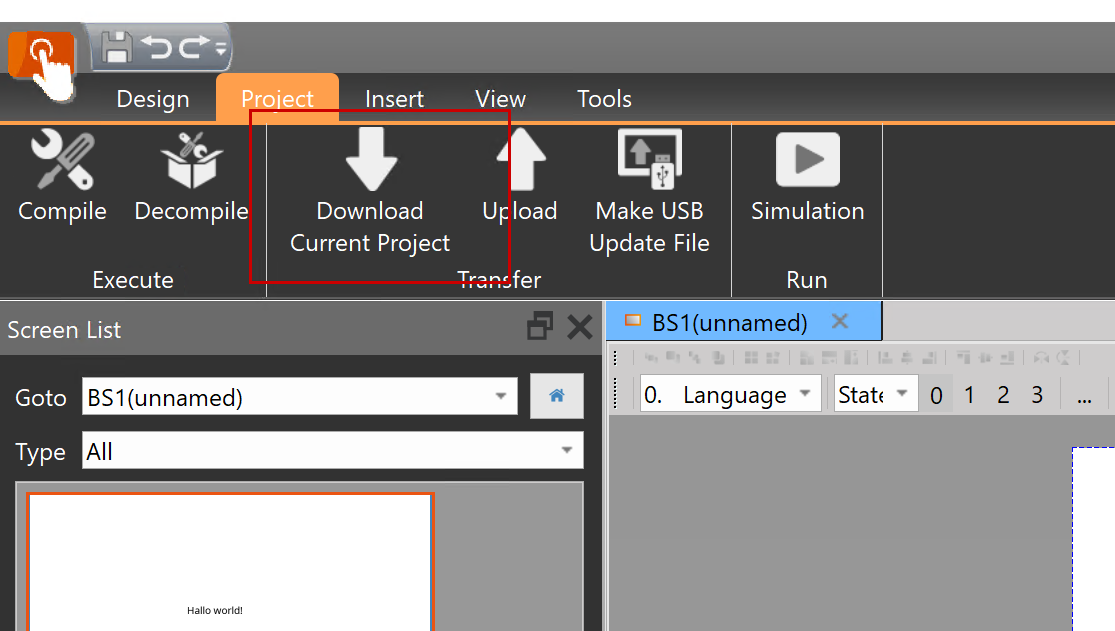This screenshot has height=631, width=1115.
Task: Select state 0 toggle button
Action: (936, 395)
